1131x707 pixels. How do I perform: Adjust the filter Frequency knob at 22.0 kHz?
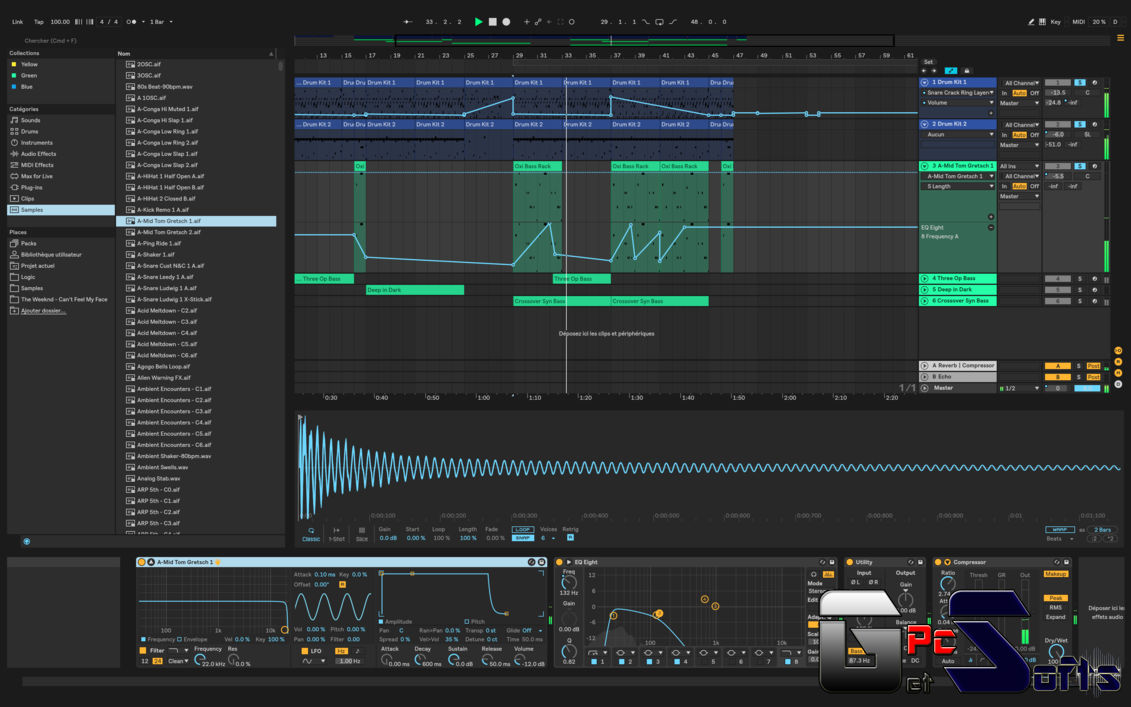[x=198, y=660]
